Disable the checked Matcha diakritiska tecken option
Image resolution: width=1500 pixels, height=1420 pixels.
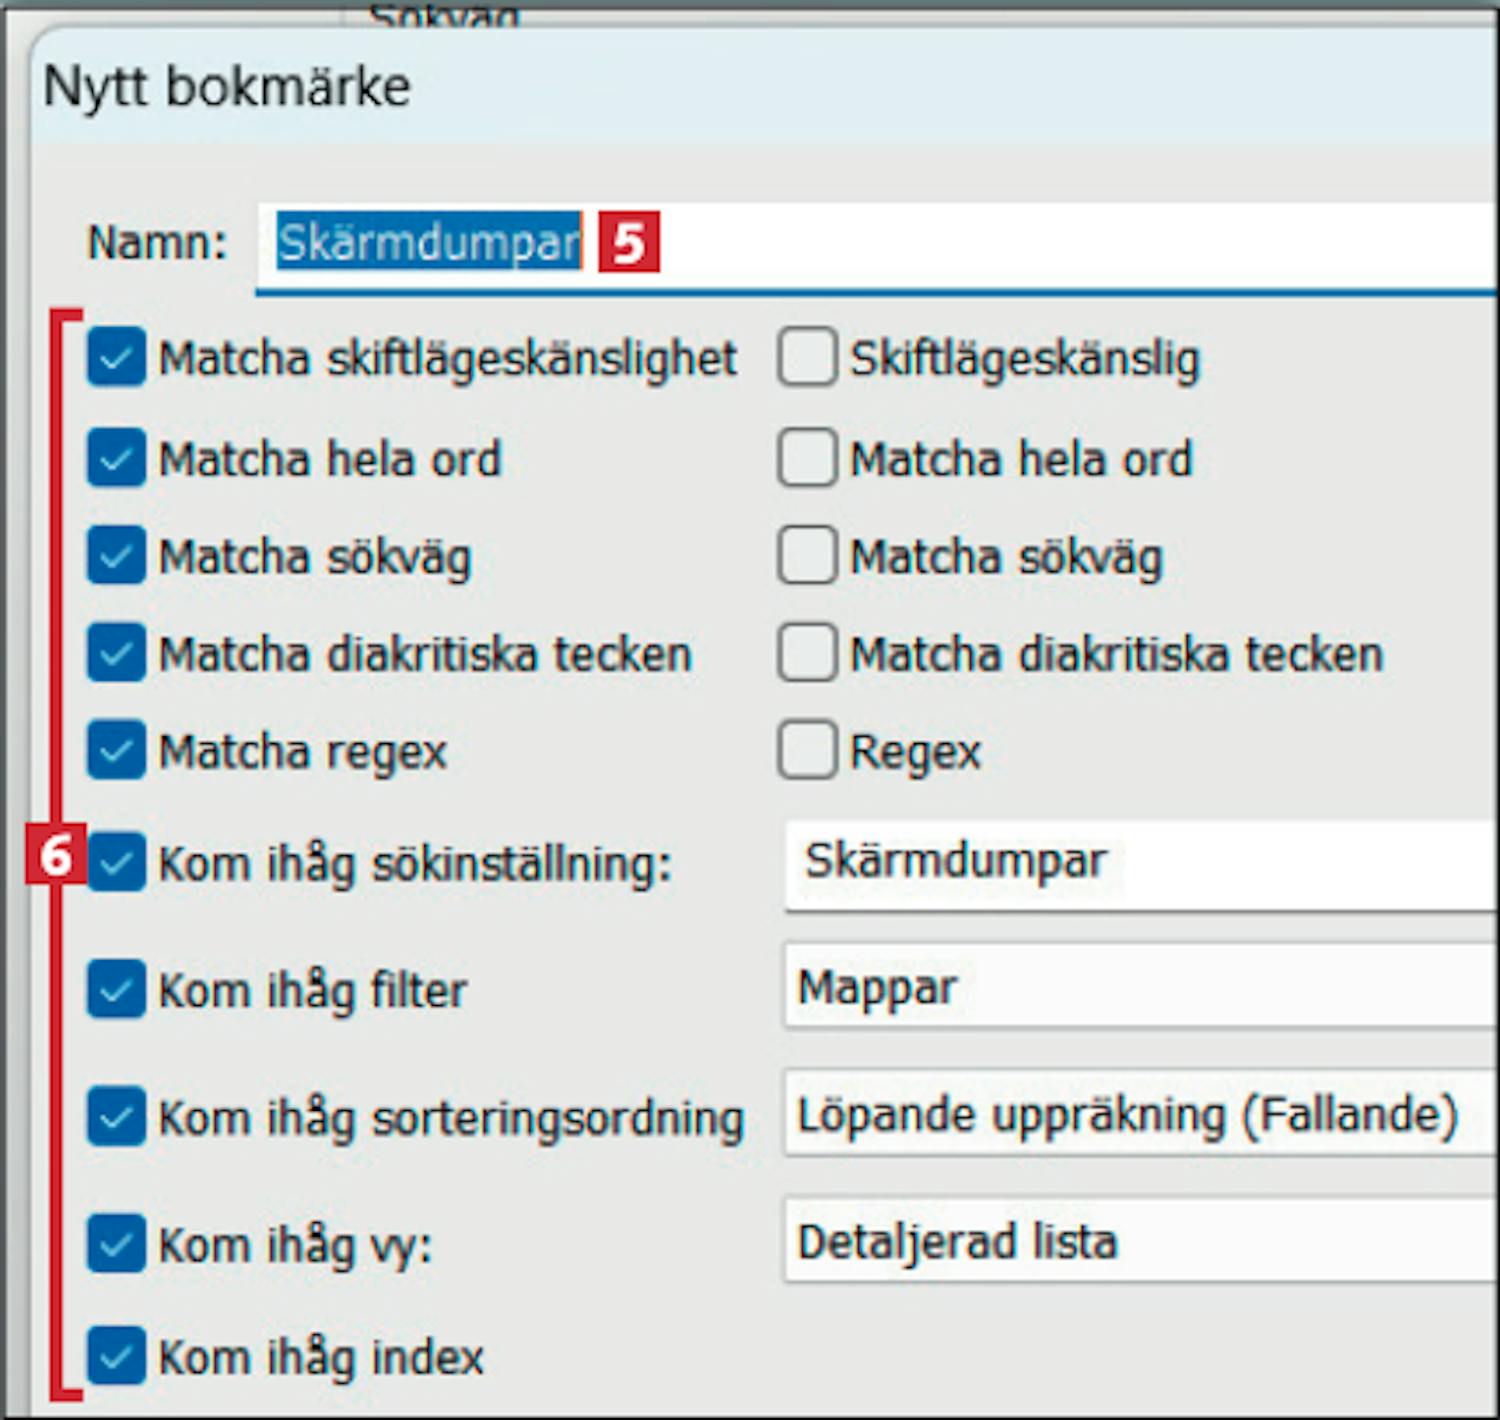pos(116,653)
